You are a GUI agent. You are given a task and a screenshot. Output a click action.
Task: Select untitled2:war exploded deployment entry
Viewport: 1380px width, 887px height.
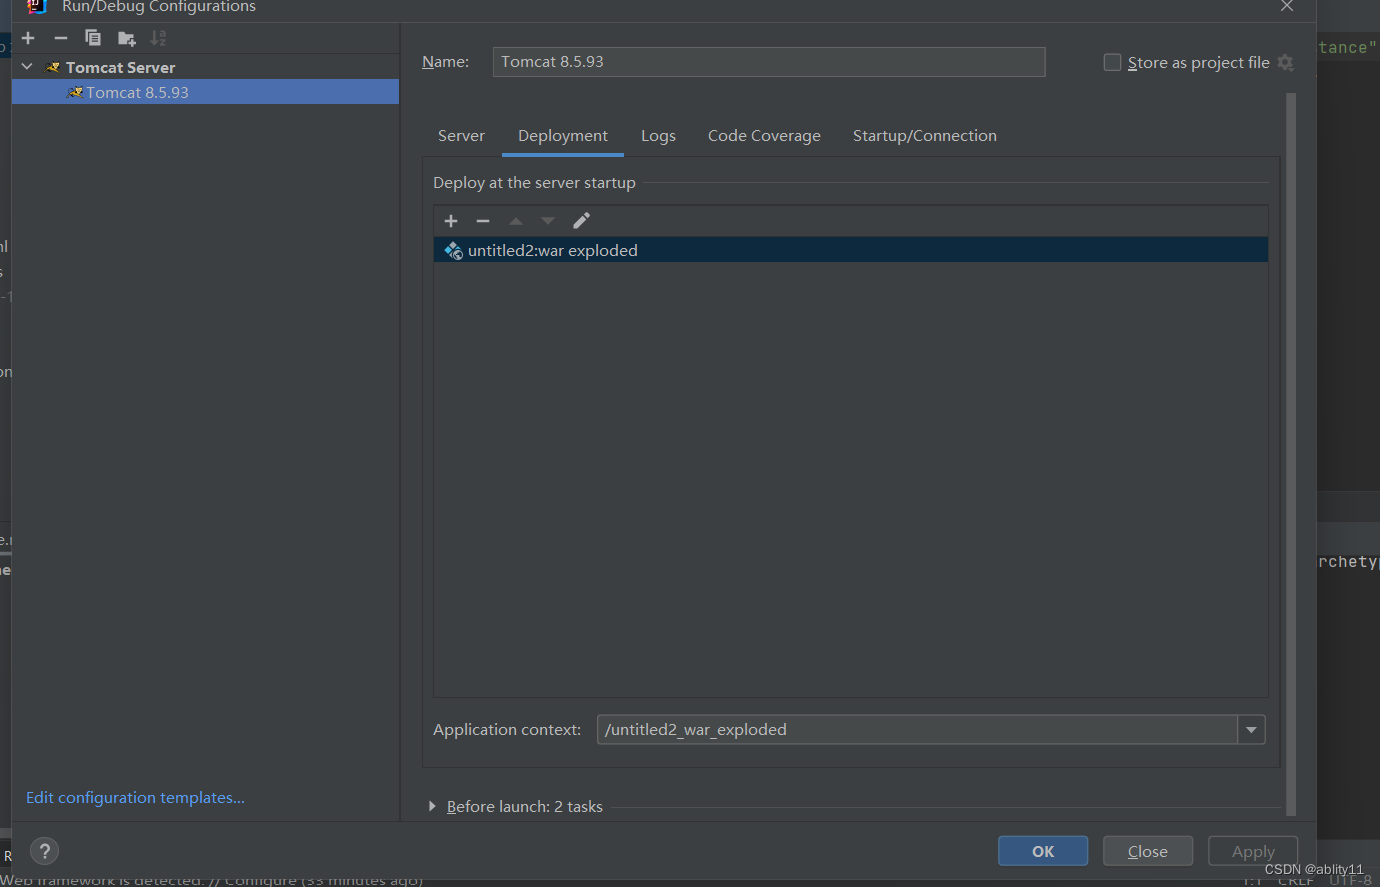[x=851, y=250]
